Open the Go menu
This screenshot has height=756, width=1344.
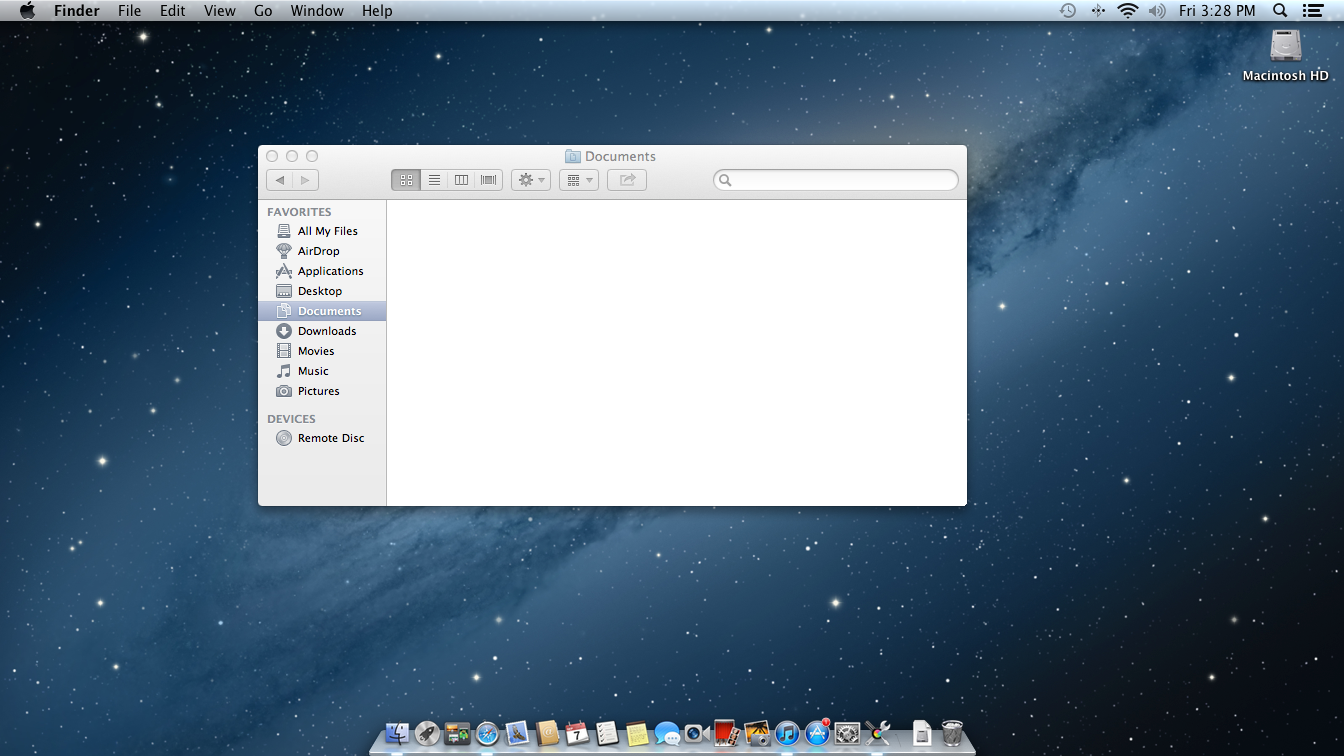coord(263,11)
